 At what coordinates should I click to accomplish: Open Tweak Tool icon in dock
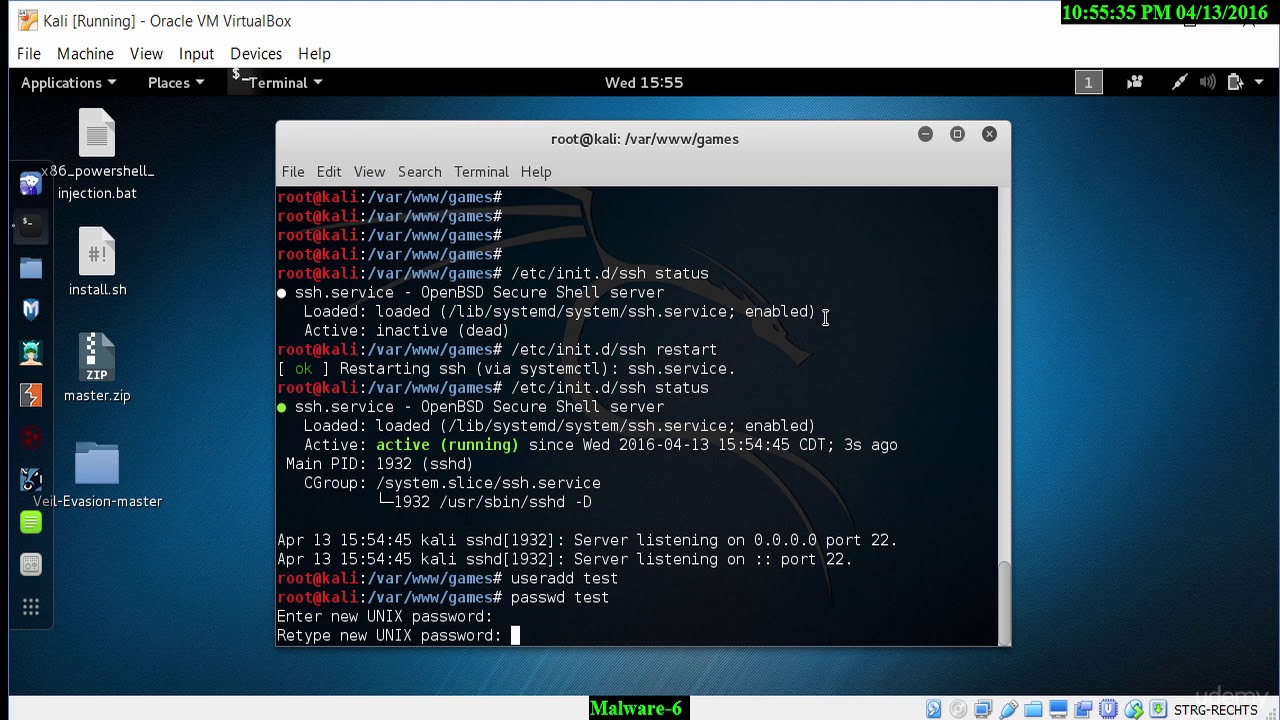click(x=31, y=564)
